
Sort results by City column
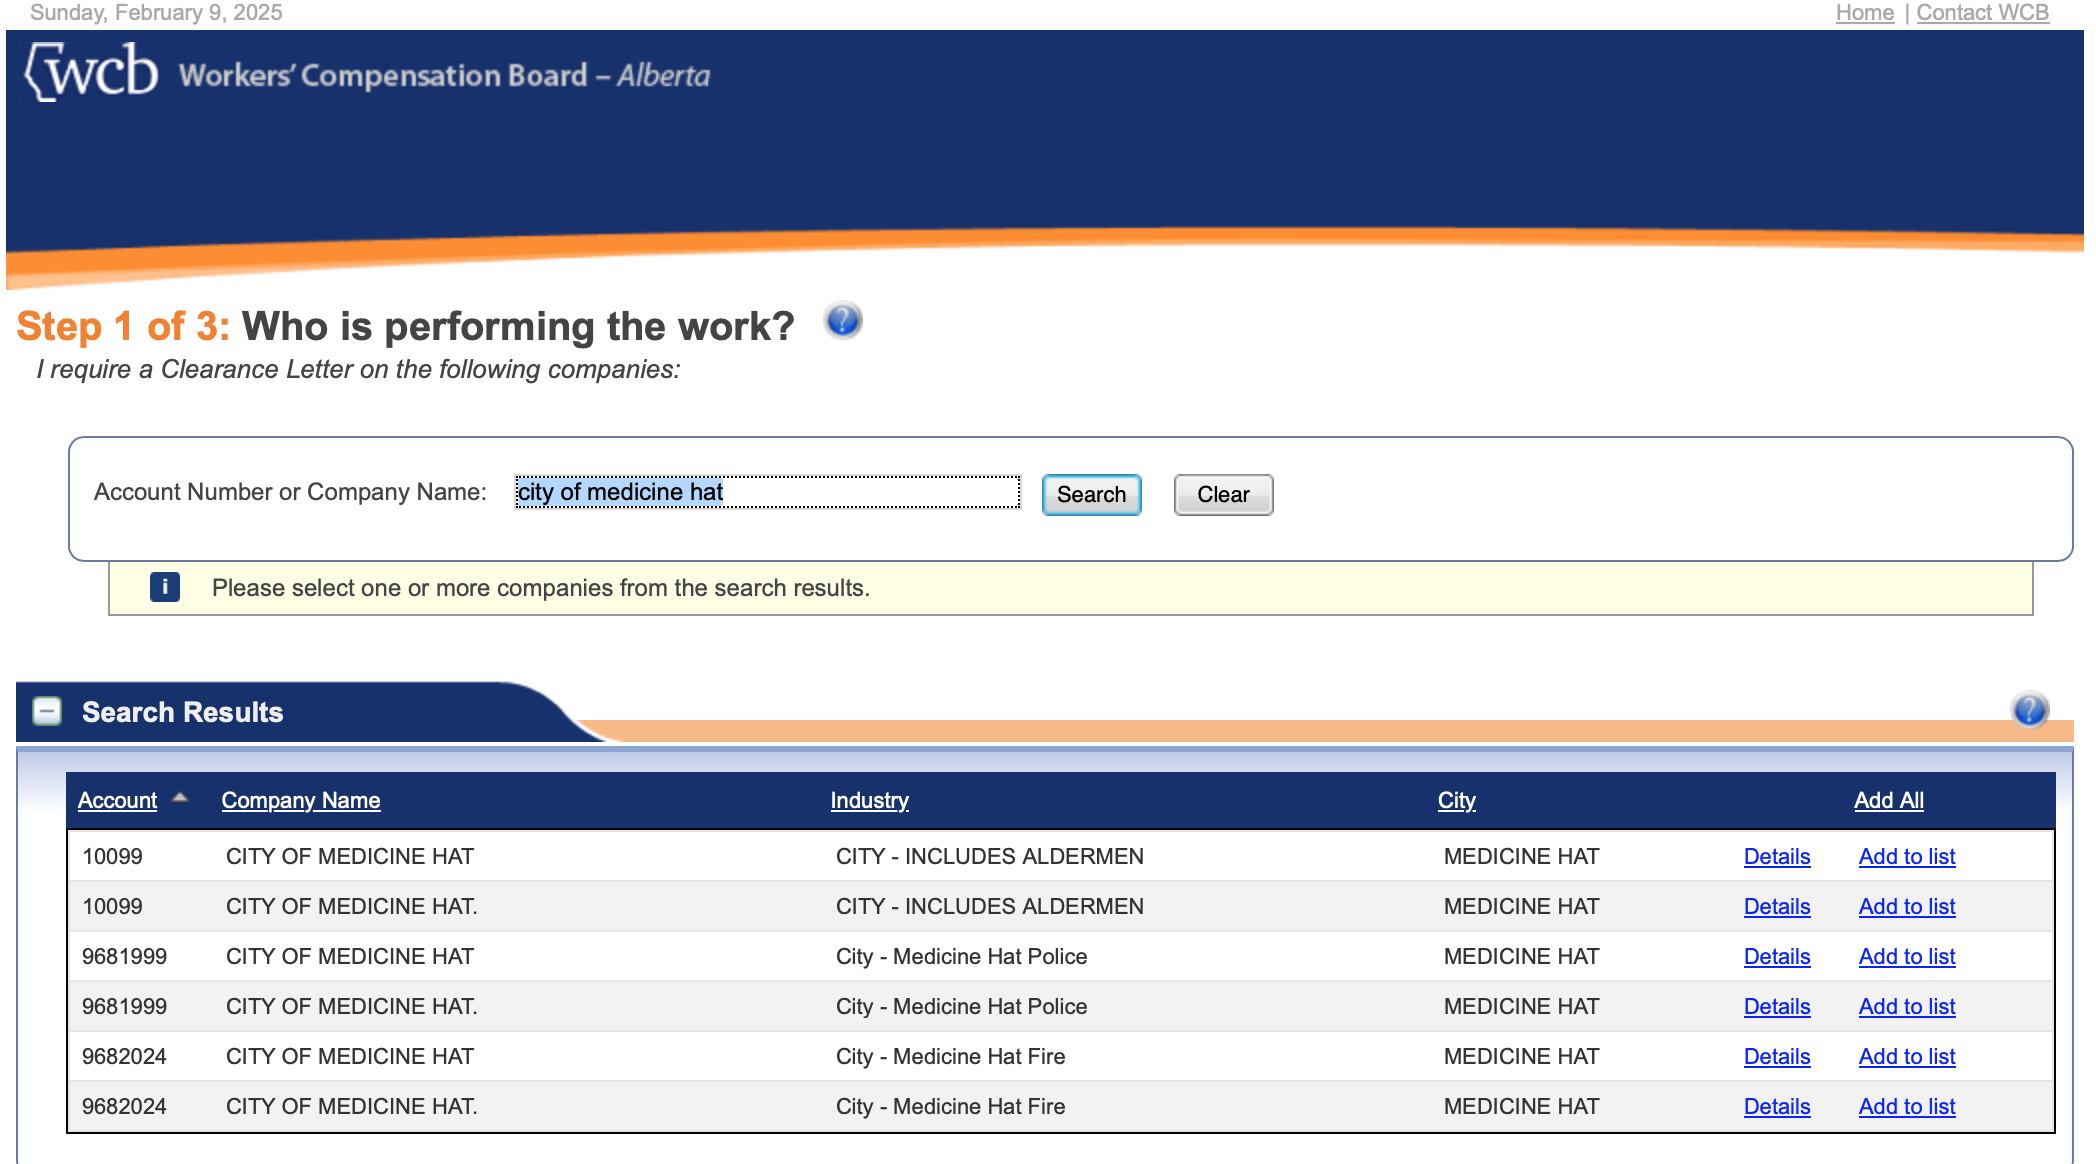pos(1456,800)
